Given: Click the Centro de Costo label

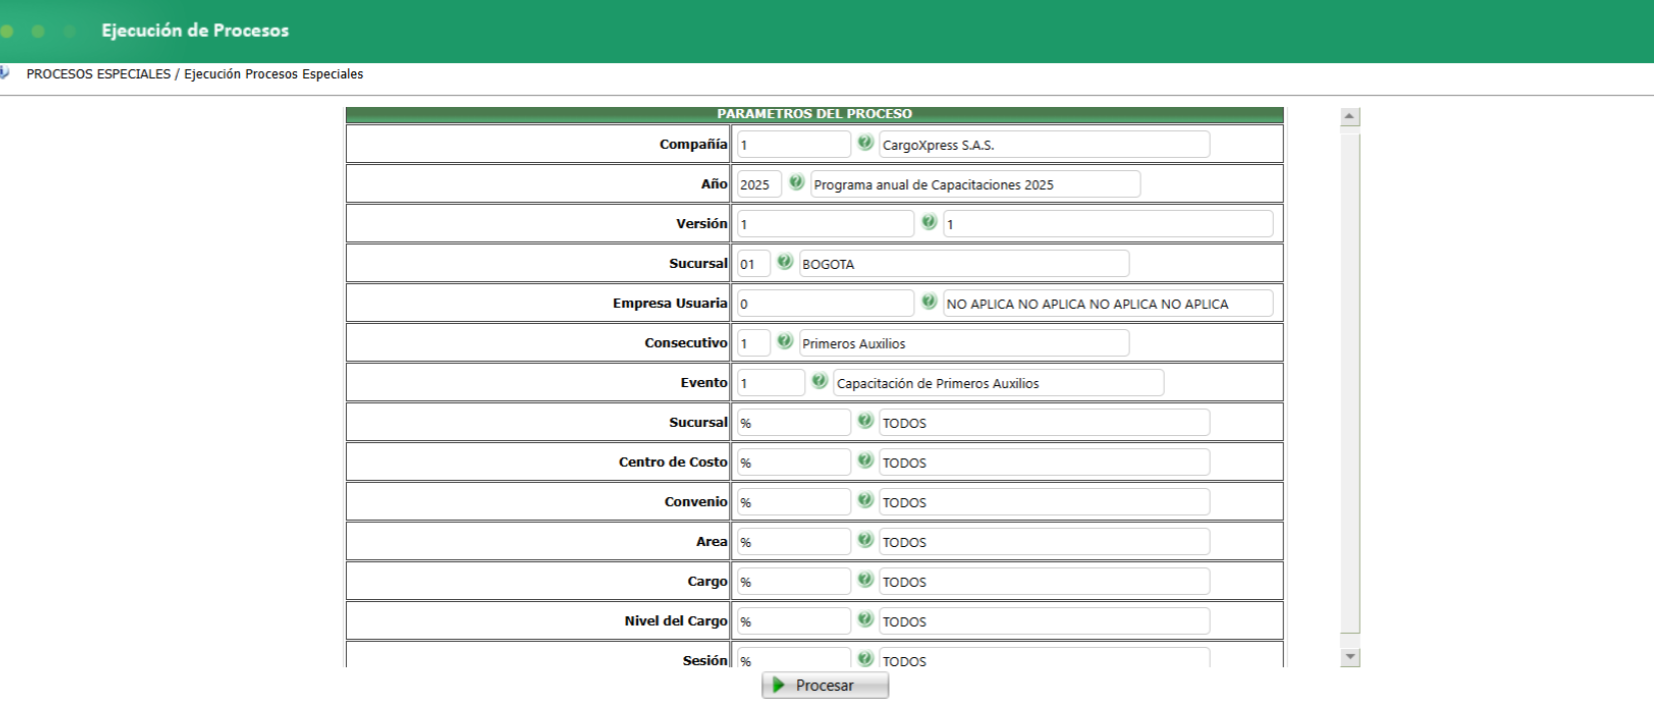Looking at the screenshot, I should [673, 462].
